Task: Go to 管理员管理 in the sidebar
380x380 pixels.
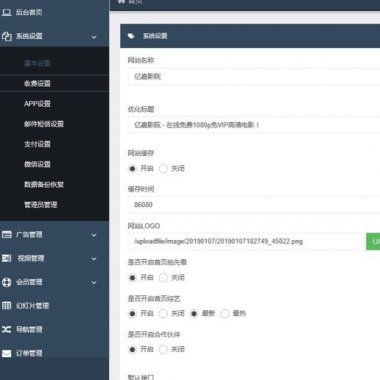Action: [41, 205]
